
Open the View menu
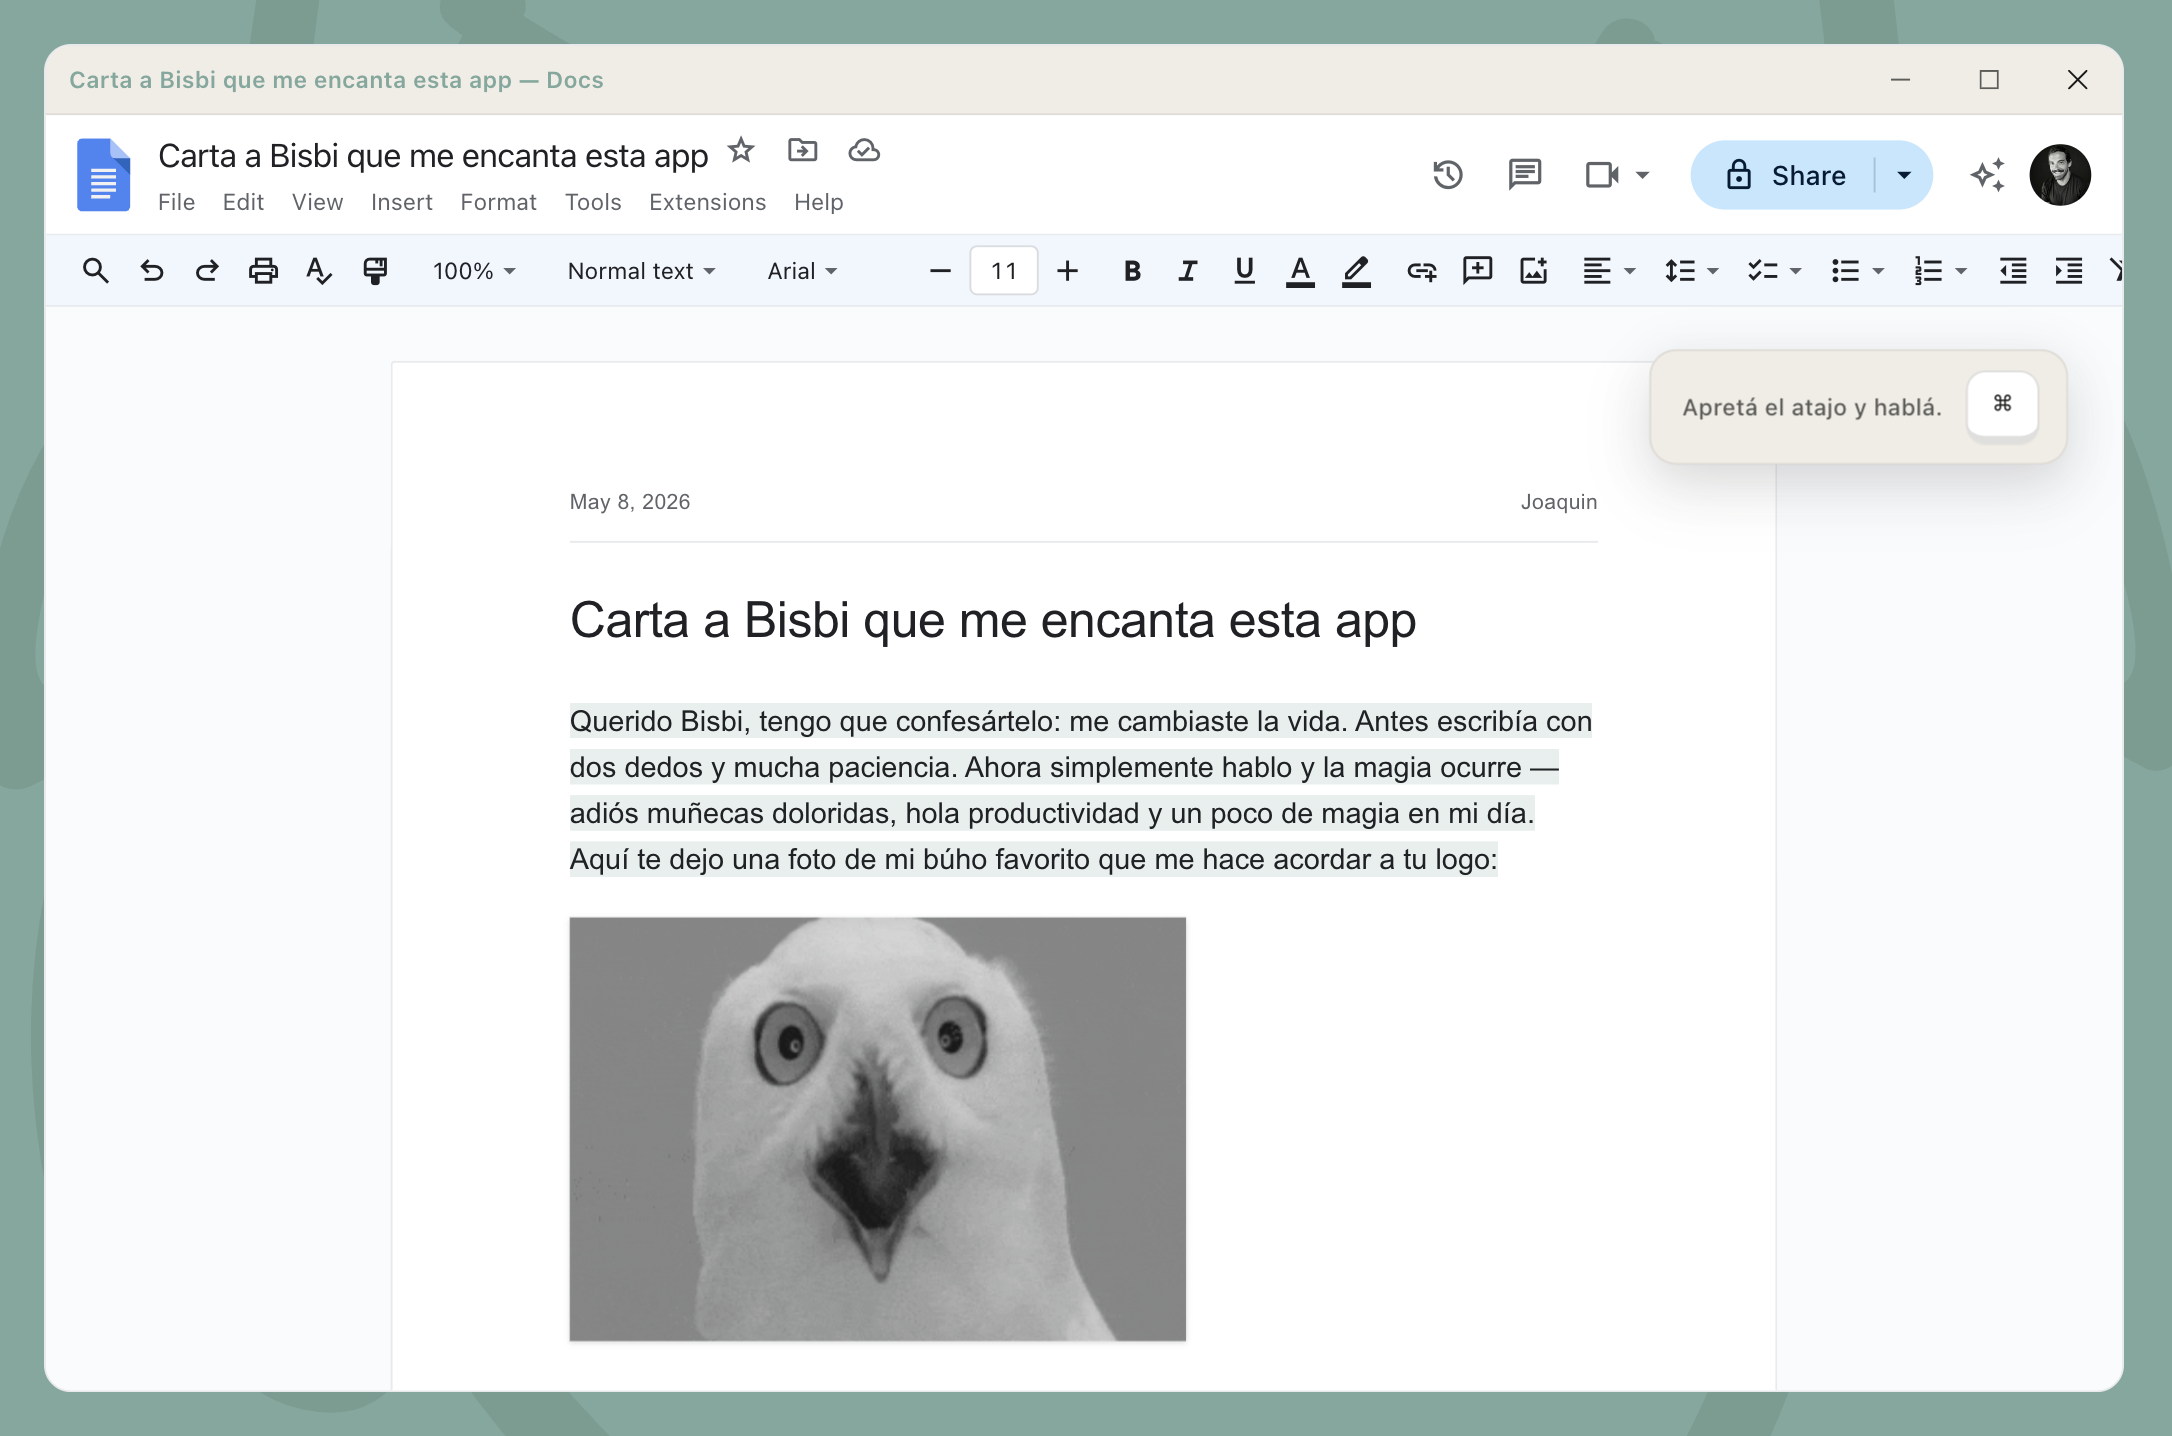[317, 202]
